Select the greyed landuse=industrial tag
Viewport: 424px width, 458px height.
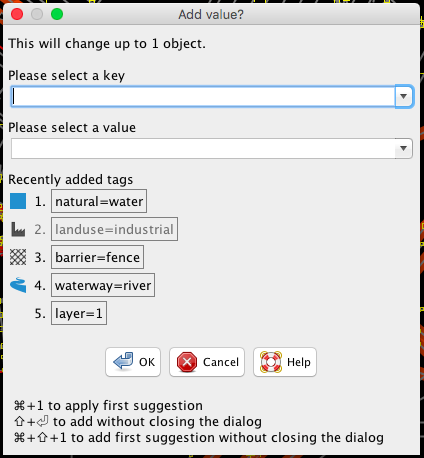(x=114, y=229)
